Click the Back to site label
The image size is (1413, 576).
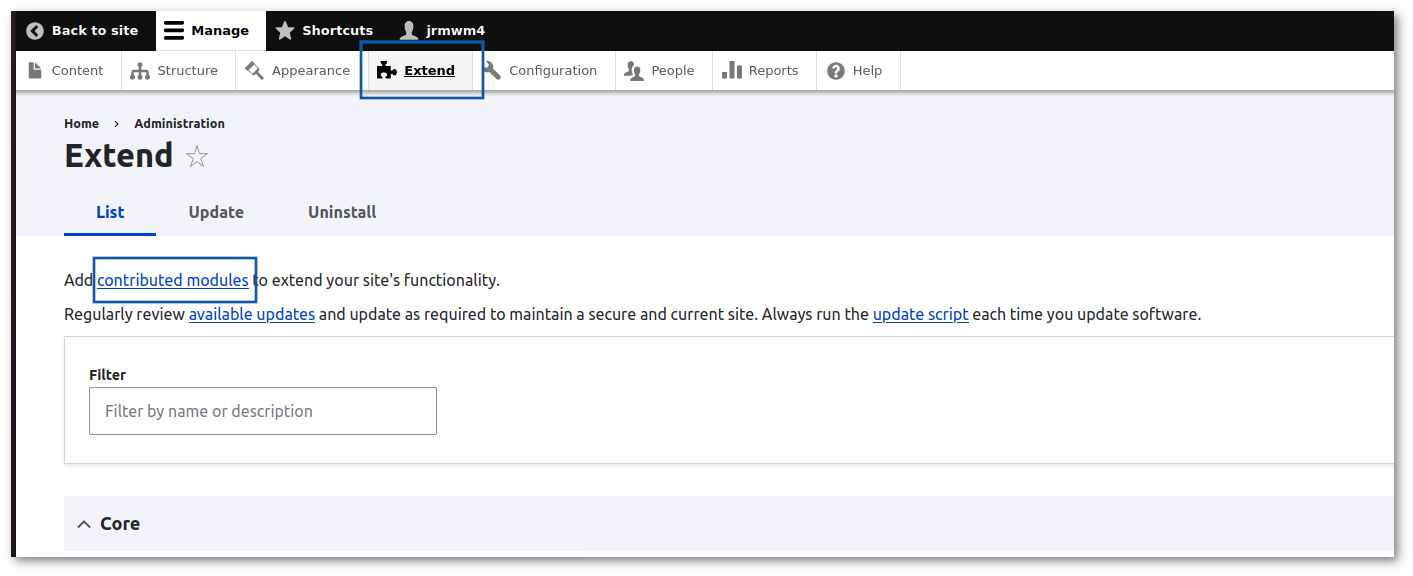95,31
